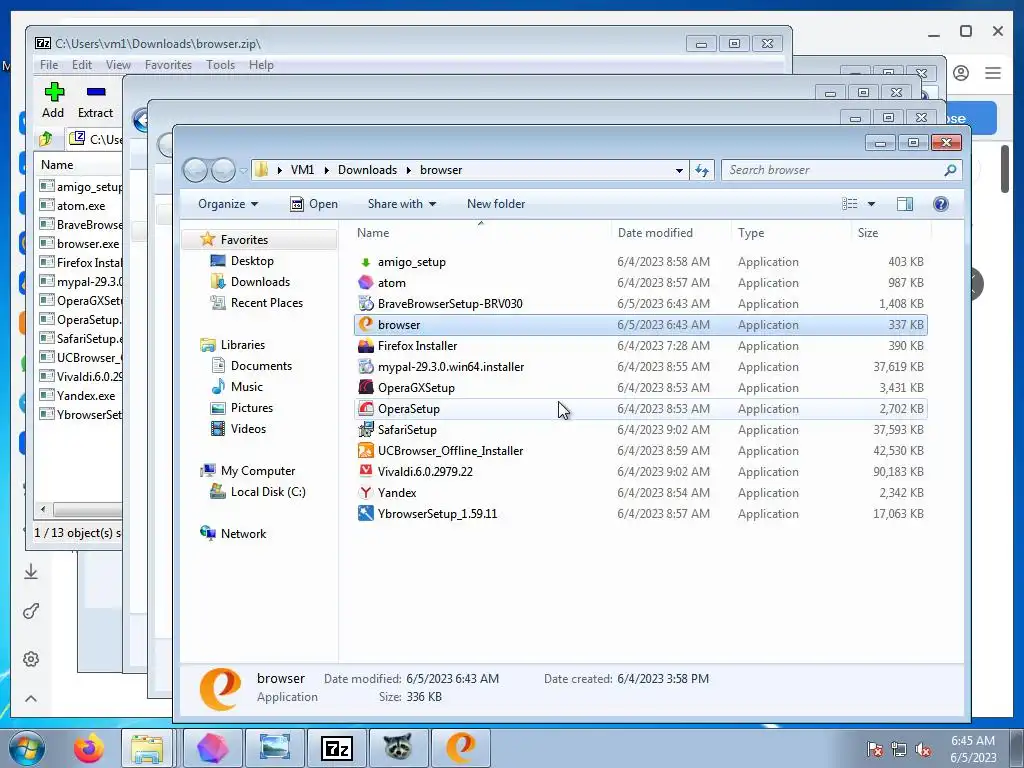Viewport: 1024px width, 768px height.
Task: Click the browser account profile icon
Action: point(961,73)
